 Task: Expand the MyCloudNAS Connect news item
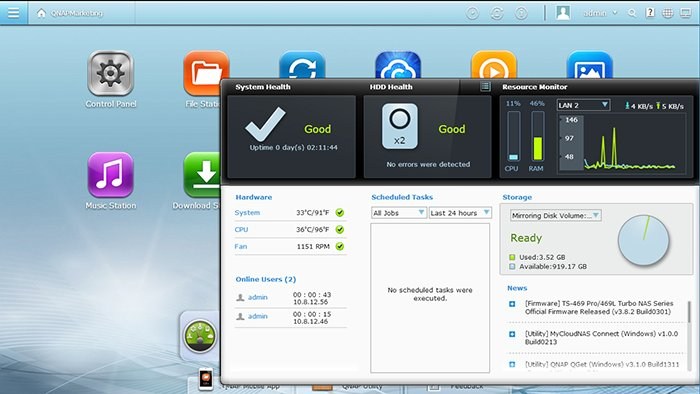(512, 334)
